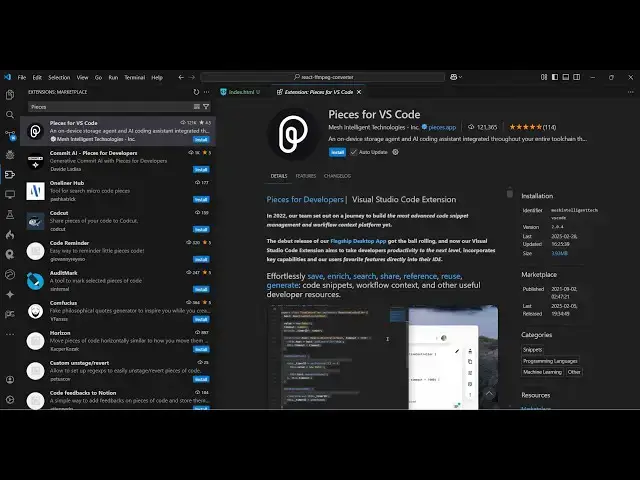This screenshot has height=480, width=640.
Task: Open the Help menu
Action: [157, 78]
